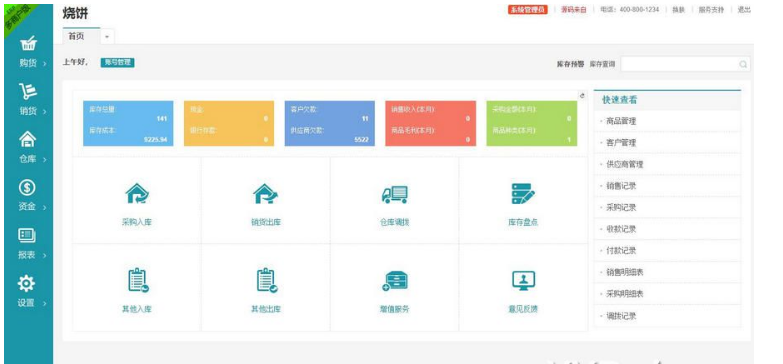Open the 报表 report icon in sidebar
The width and height of the screenshot is (783, 364).
click(x=26, y=235)
